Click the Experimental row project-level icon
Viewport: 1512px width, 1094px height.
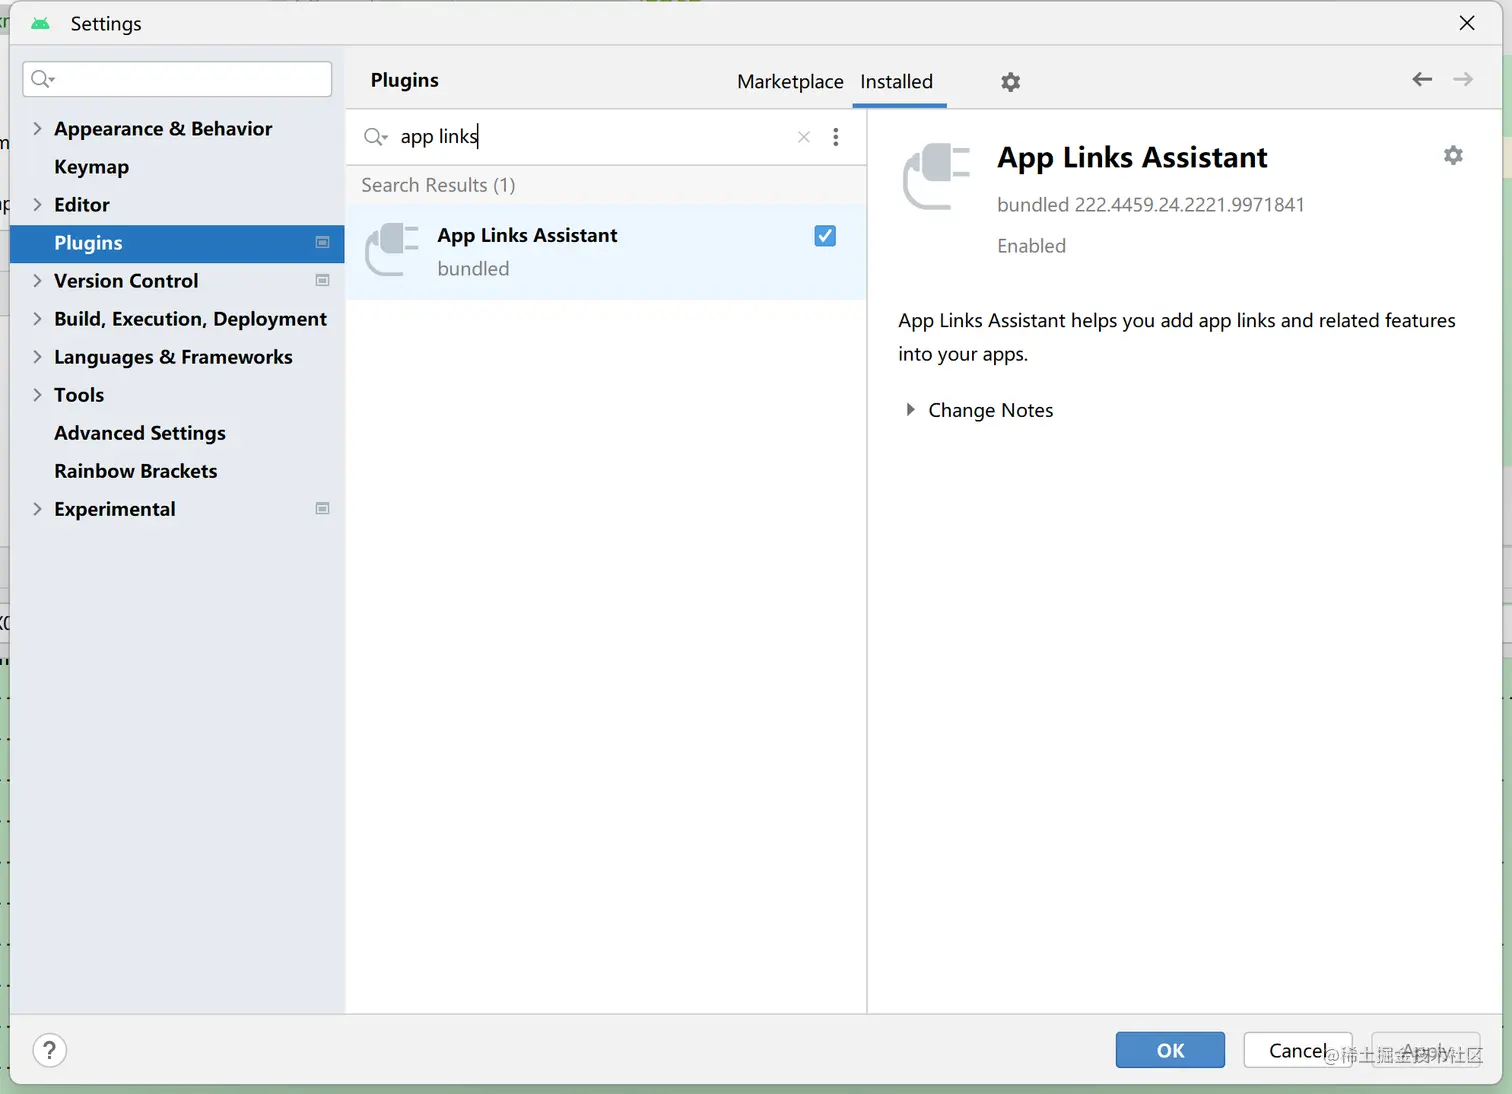click(322, 508)
